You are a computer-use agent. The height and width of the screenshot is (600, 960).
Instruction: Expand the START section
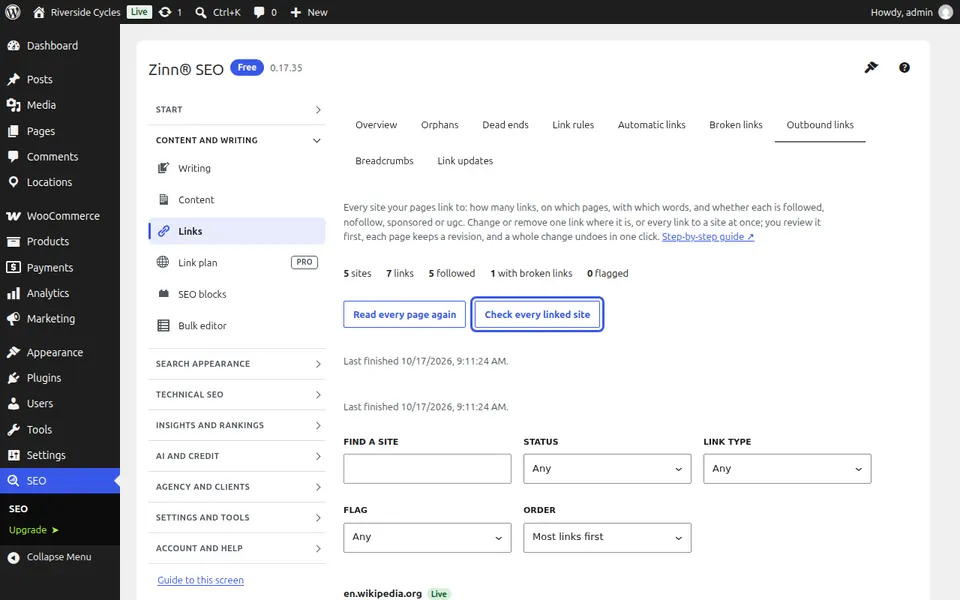click(x=237, y=110)
